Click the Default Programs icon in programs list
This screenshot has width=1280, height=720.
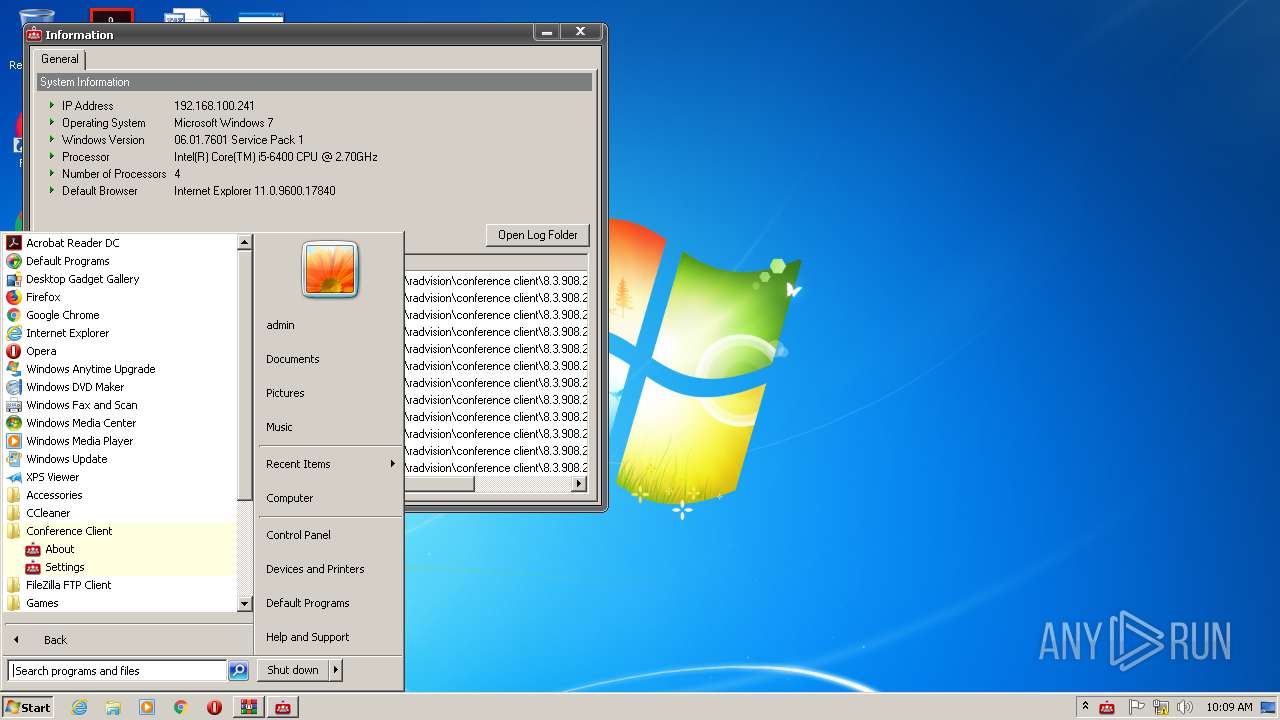pos(14,261)
